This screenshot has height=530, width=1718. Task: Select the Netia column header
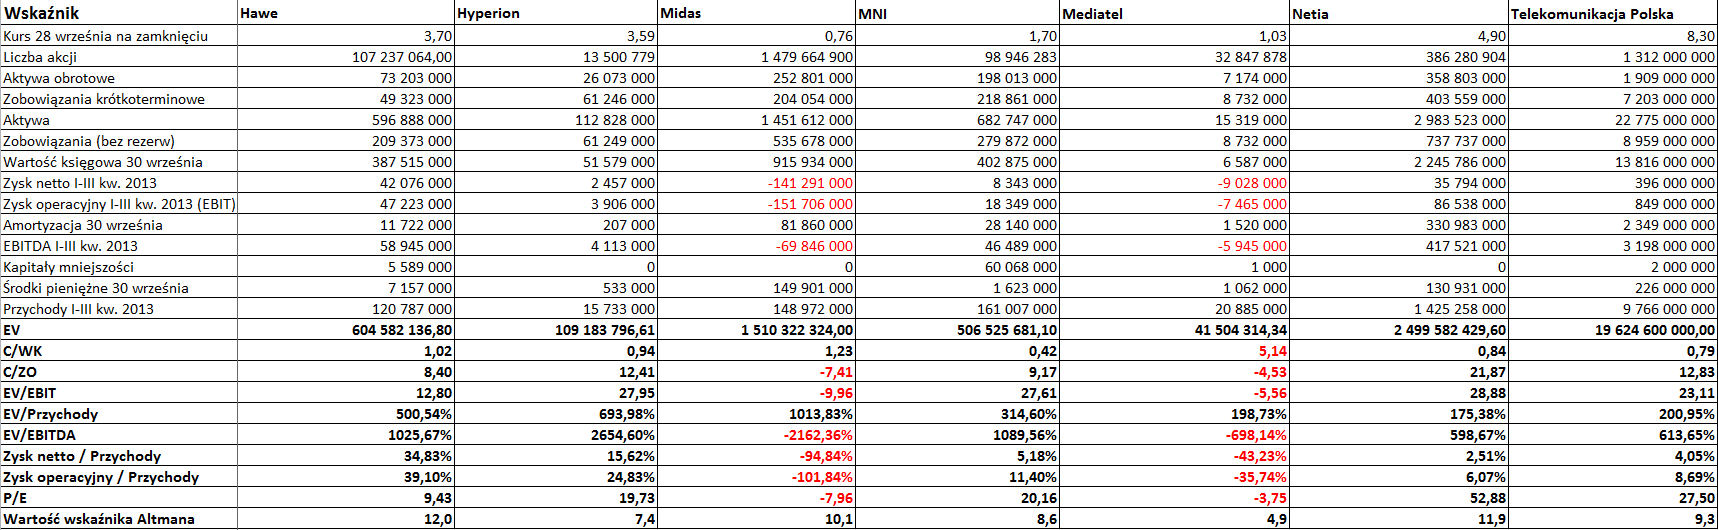point(1399,13)
